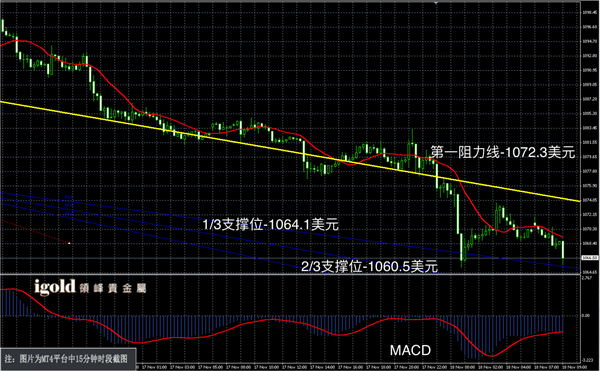Click the MT4平台 15分钟 note box
The image size is (600, 371).
click(x=68, y=359)
